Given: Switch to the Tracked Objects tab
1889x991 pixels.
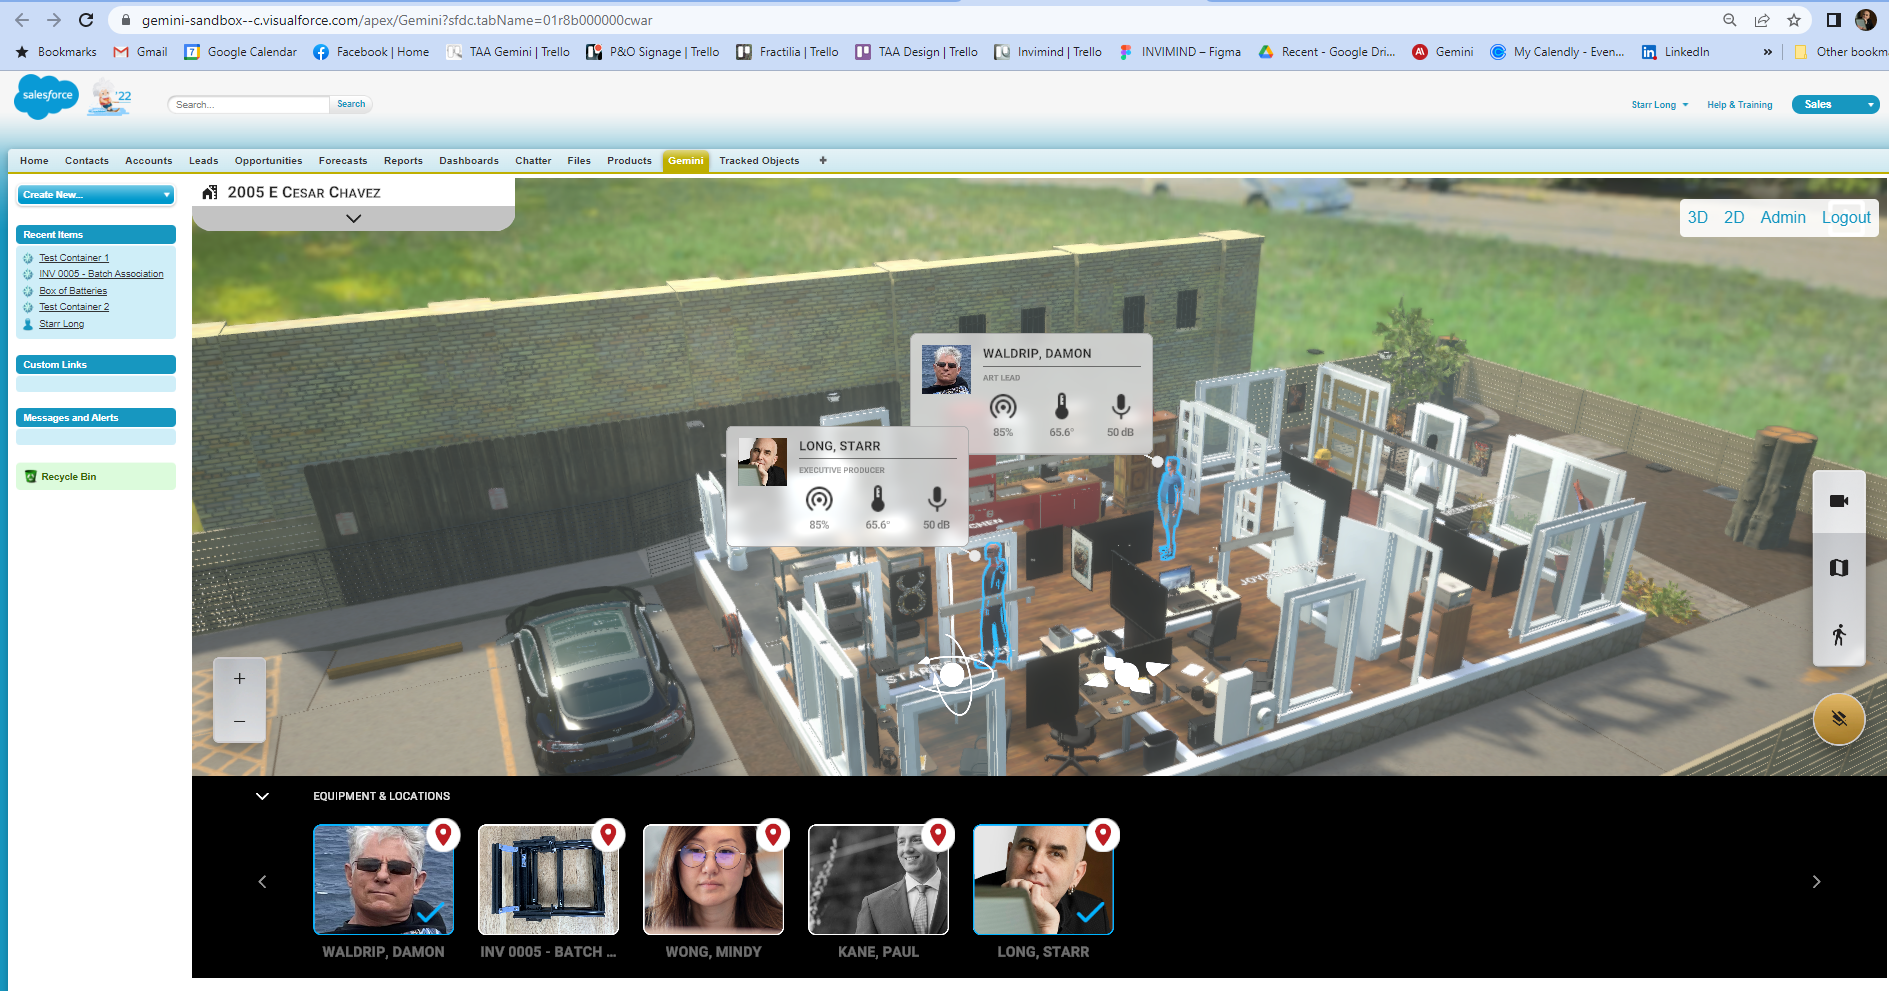Looking at the screenshot, I should (759, 160).
